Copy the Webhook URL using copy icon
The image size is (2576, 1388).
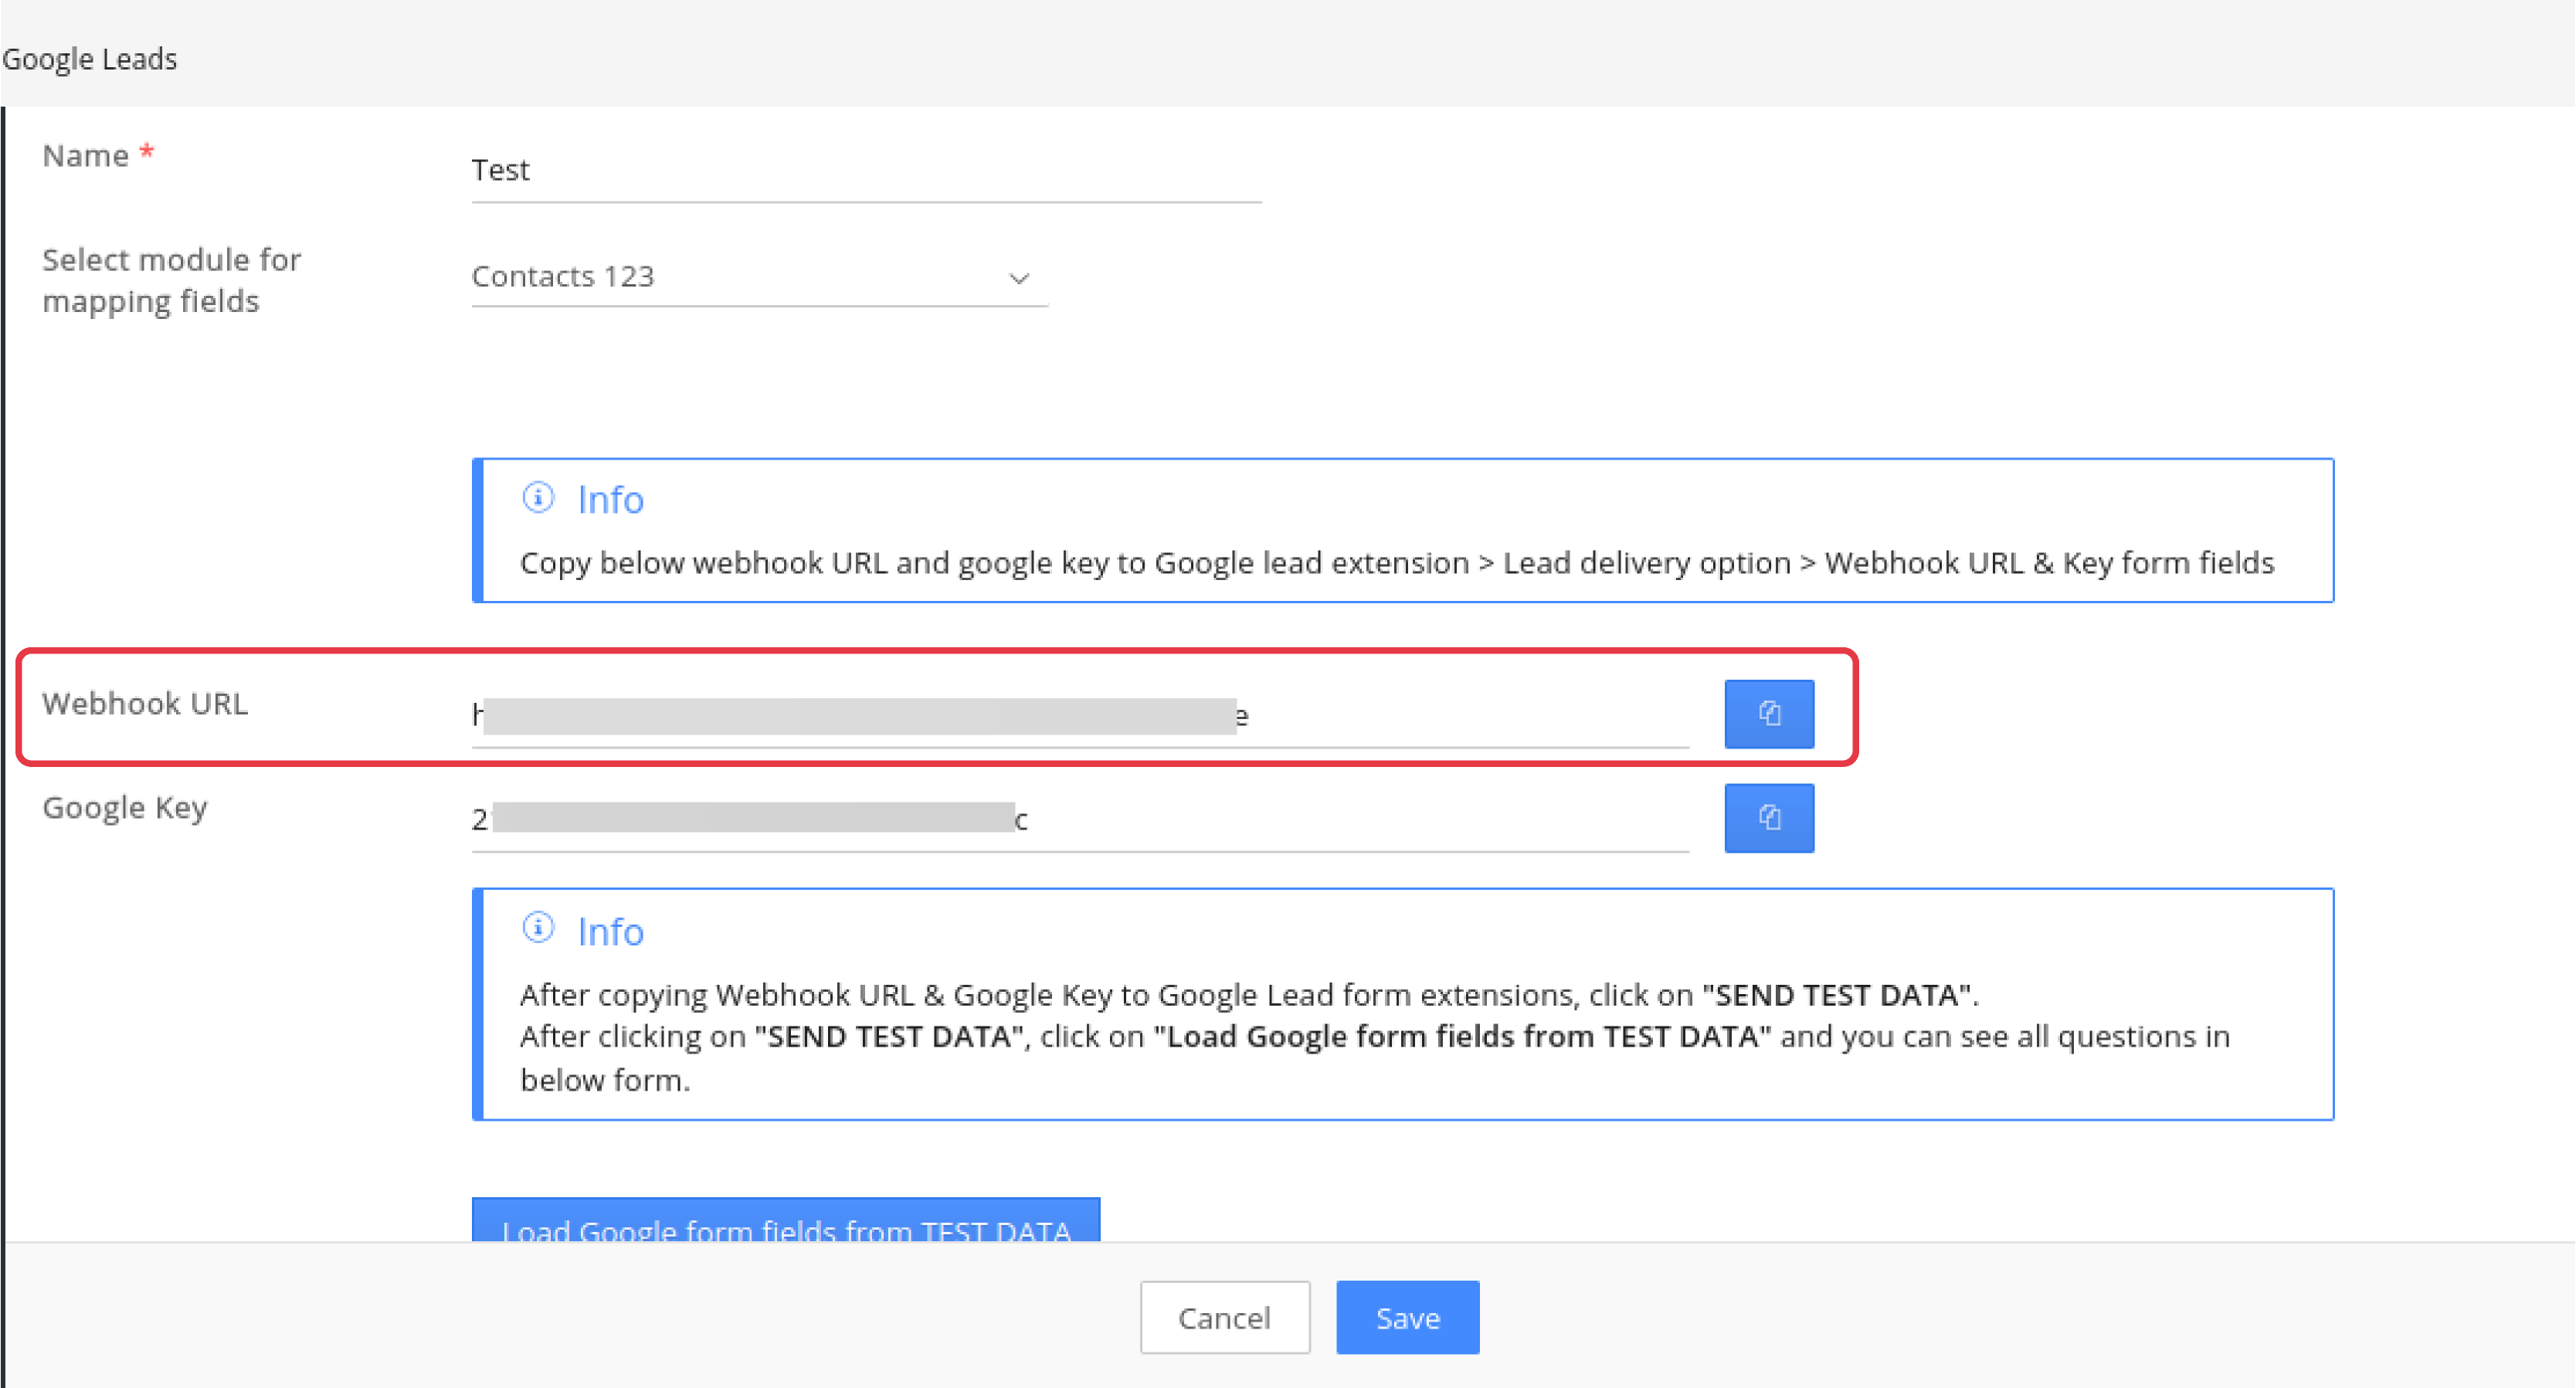point(1768,714)
